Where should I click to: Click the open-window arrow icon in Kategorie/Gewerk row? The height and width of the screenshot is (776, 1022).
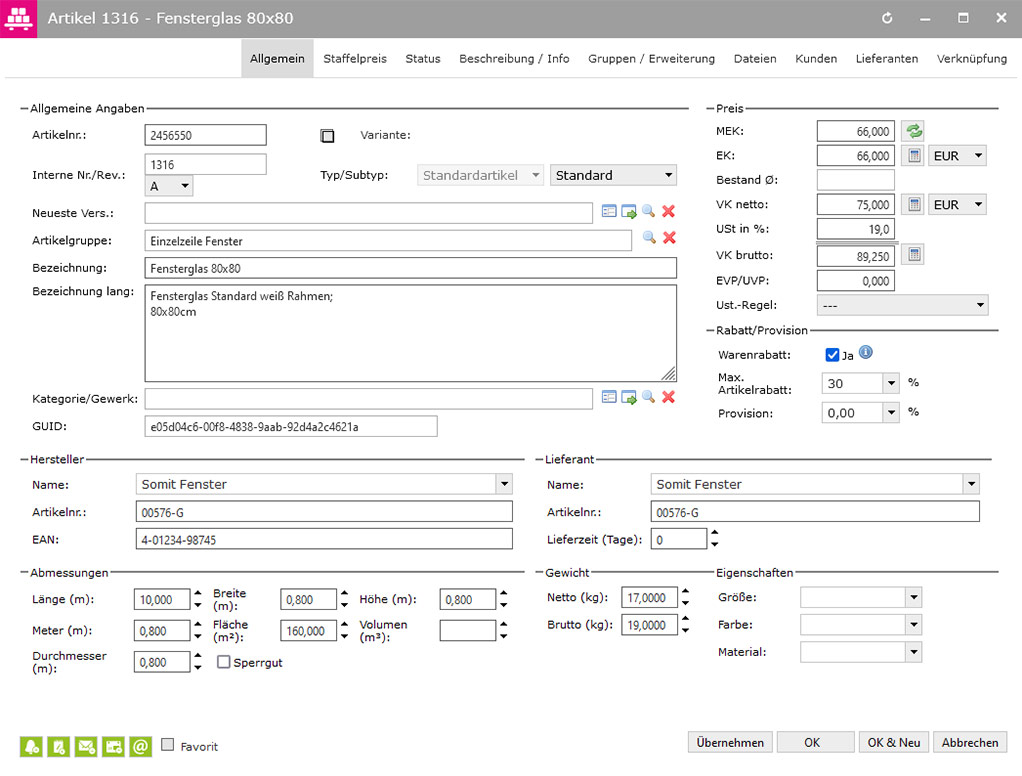point(629,397)
